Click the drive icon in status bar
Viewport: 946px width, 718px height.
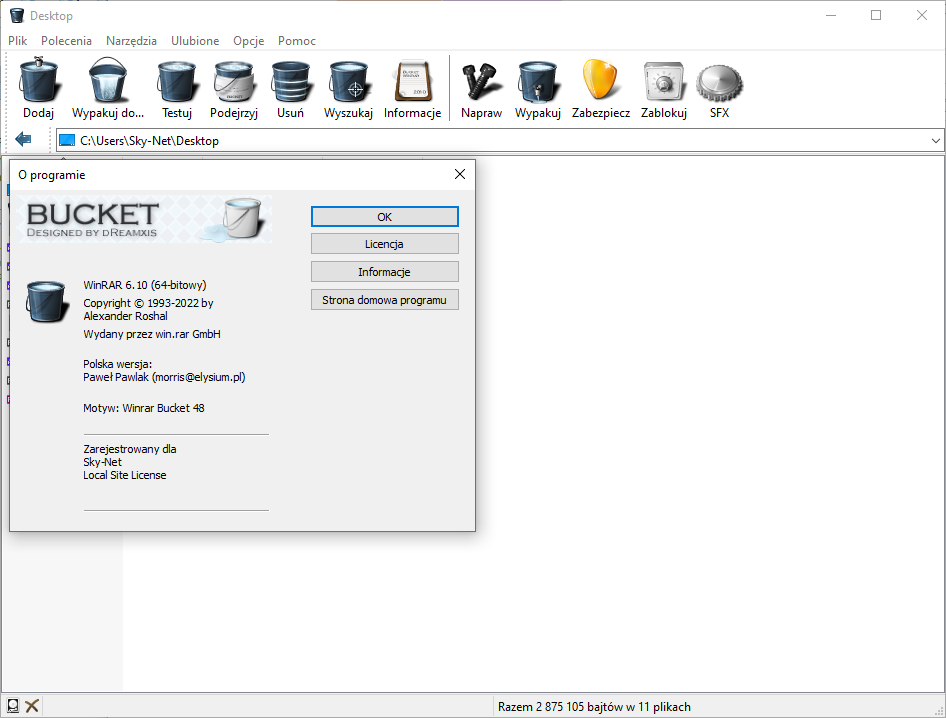click(13, 705)
